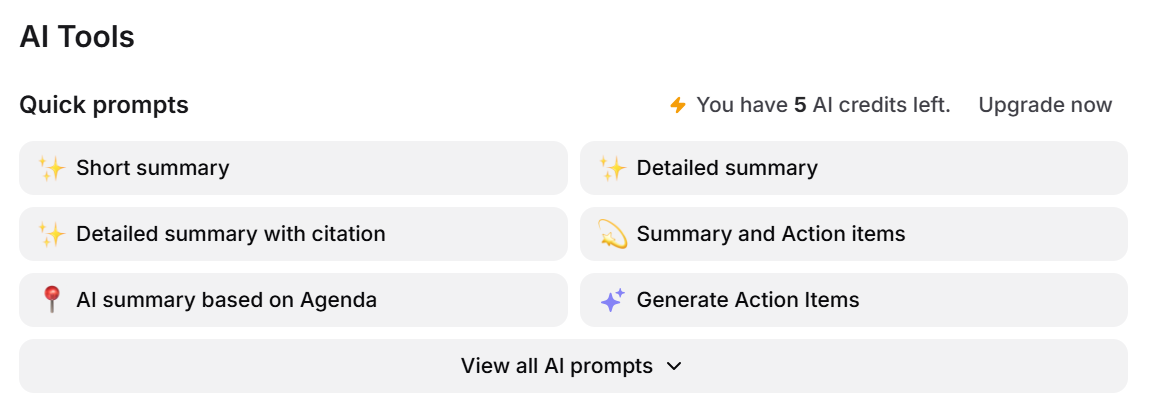Click sparkles icon of Detailed summary with citation
Viewport: 1156px width, 417px height.
[51, 234]
